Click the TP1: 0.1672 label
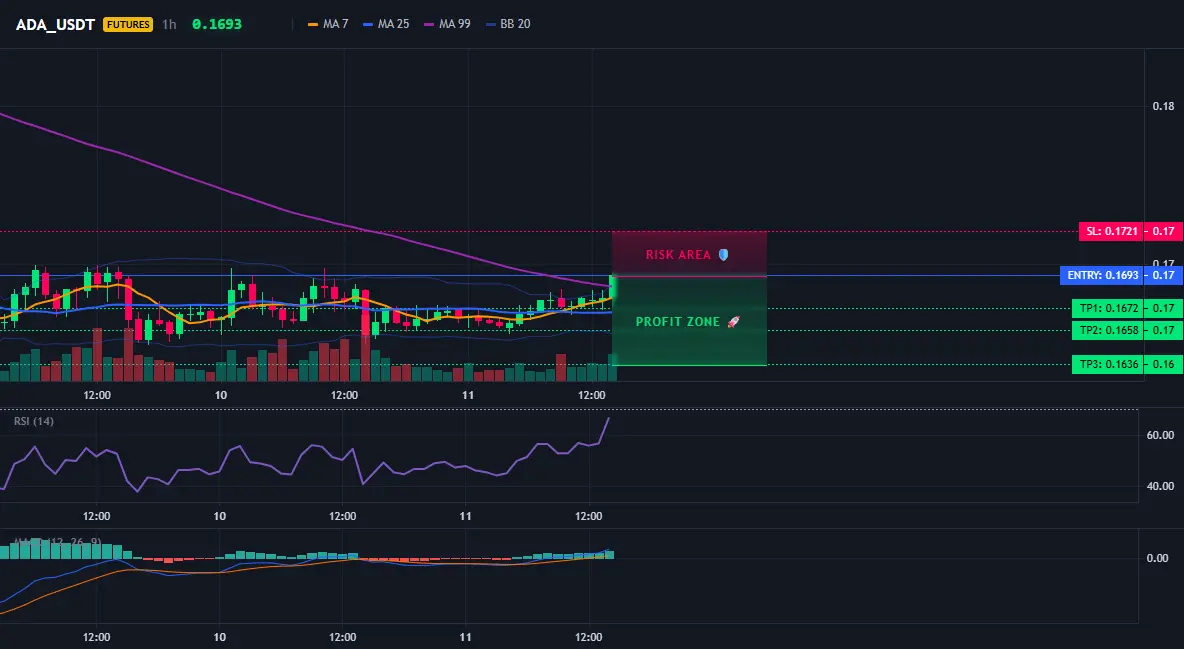The image size is (1184, 649). coord(1107,308)
